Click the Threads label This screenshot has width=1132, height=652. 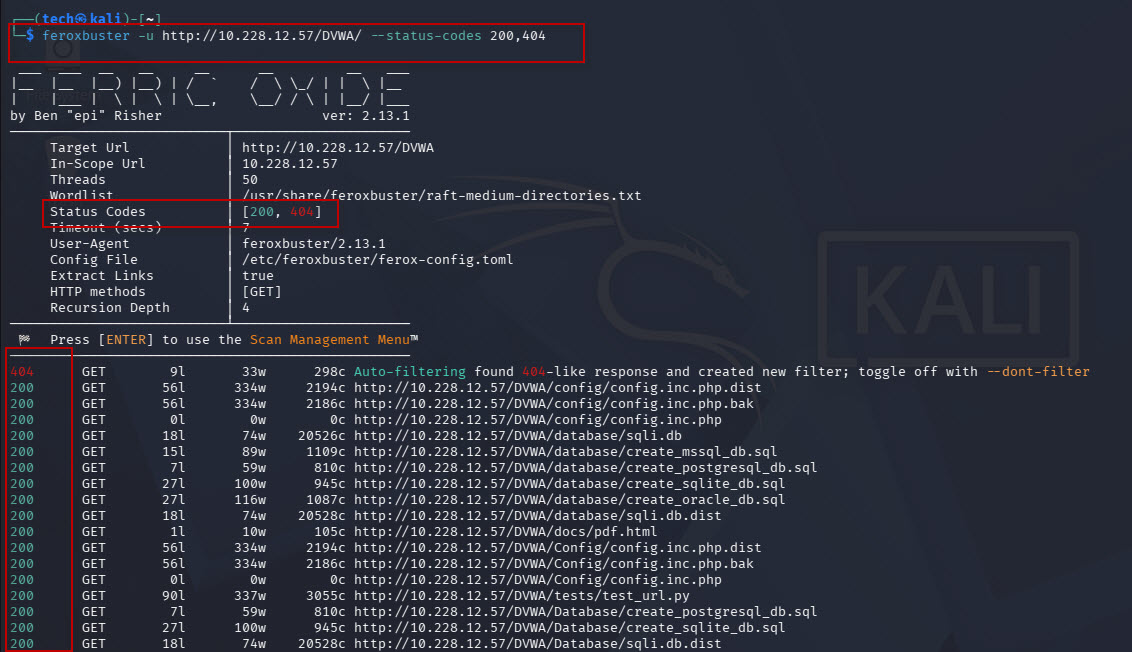[x=77, y=179]
